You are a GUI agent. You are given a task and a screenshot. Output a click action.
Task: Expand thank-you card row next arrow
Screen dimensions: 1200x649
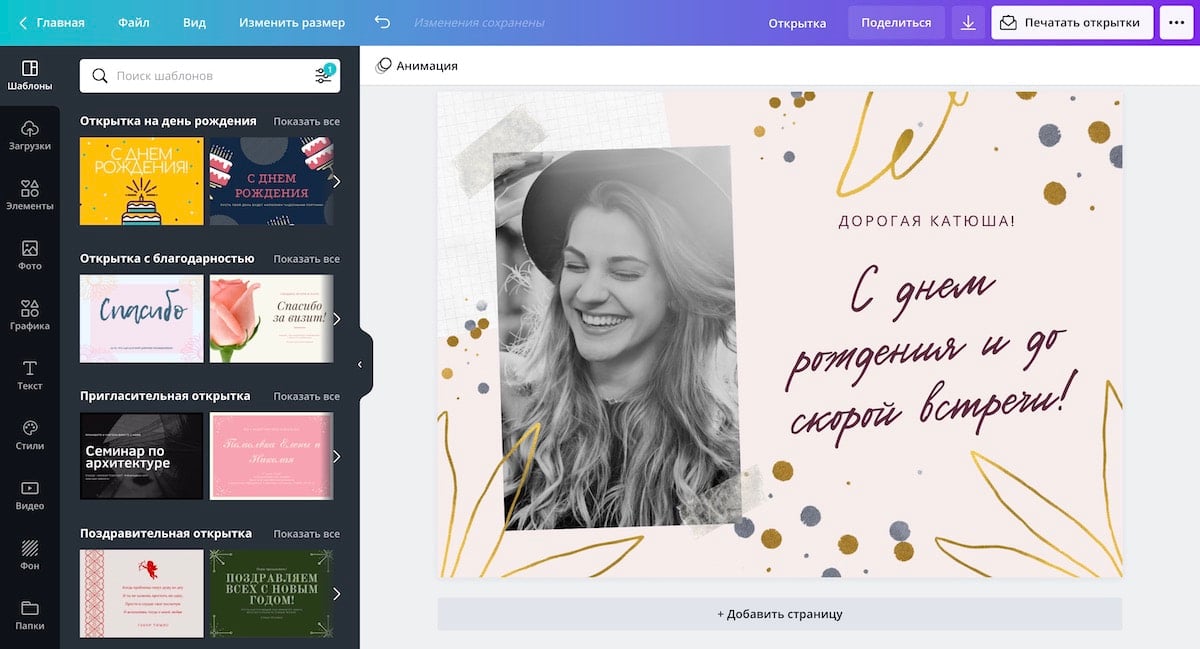(336, 319)
